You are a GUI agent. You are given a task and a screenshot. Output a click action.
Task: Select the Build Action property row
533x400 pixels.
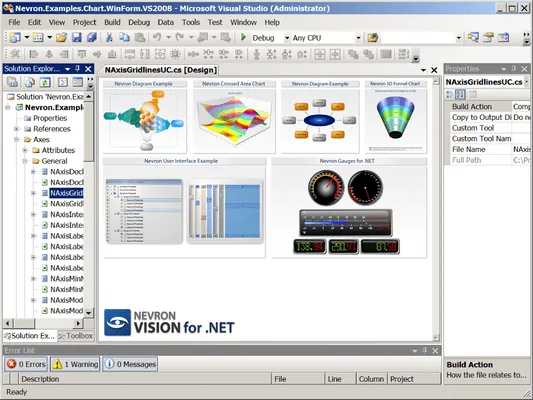(488, 106)
